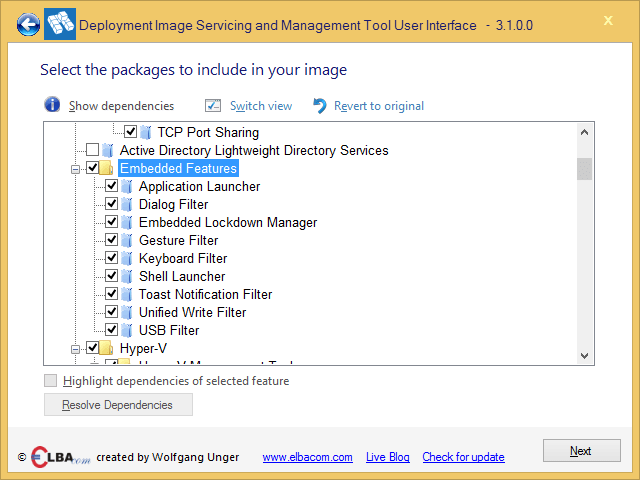Uncheck the Gesture Filter checkbox
The width and height of the screenshot is (640, 480).
111,240
